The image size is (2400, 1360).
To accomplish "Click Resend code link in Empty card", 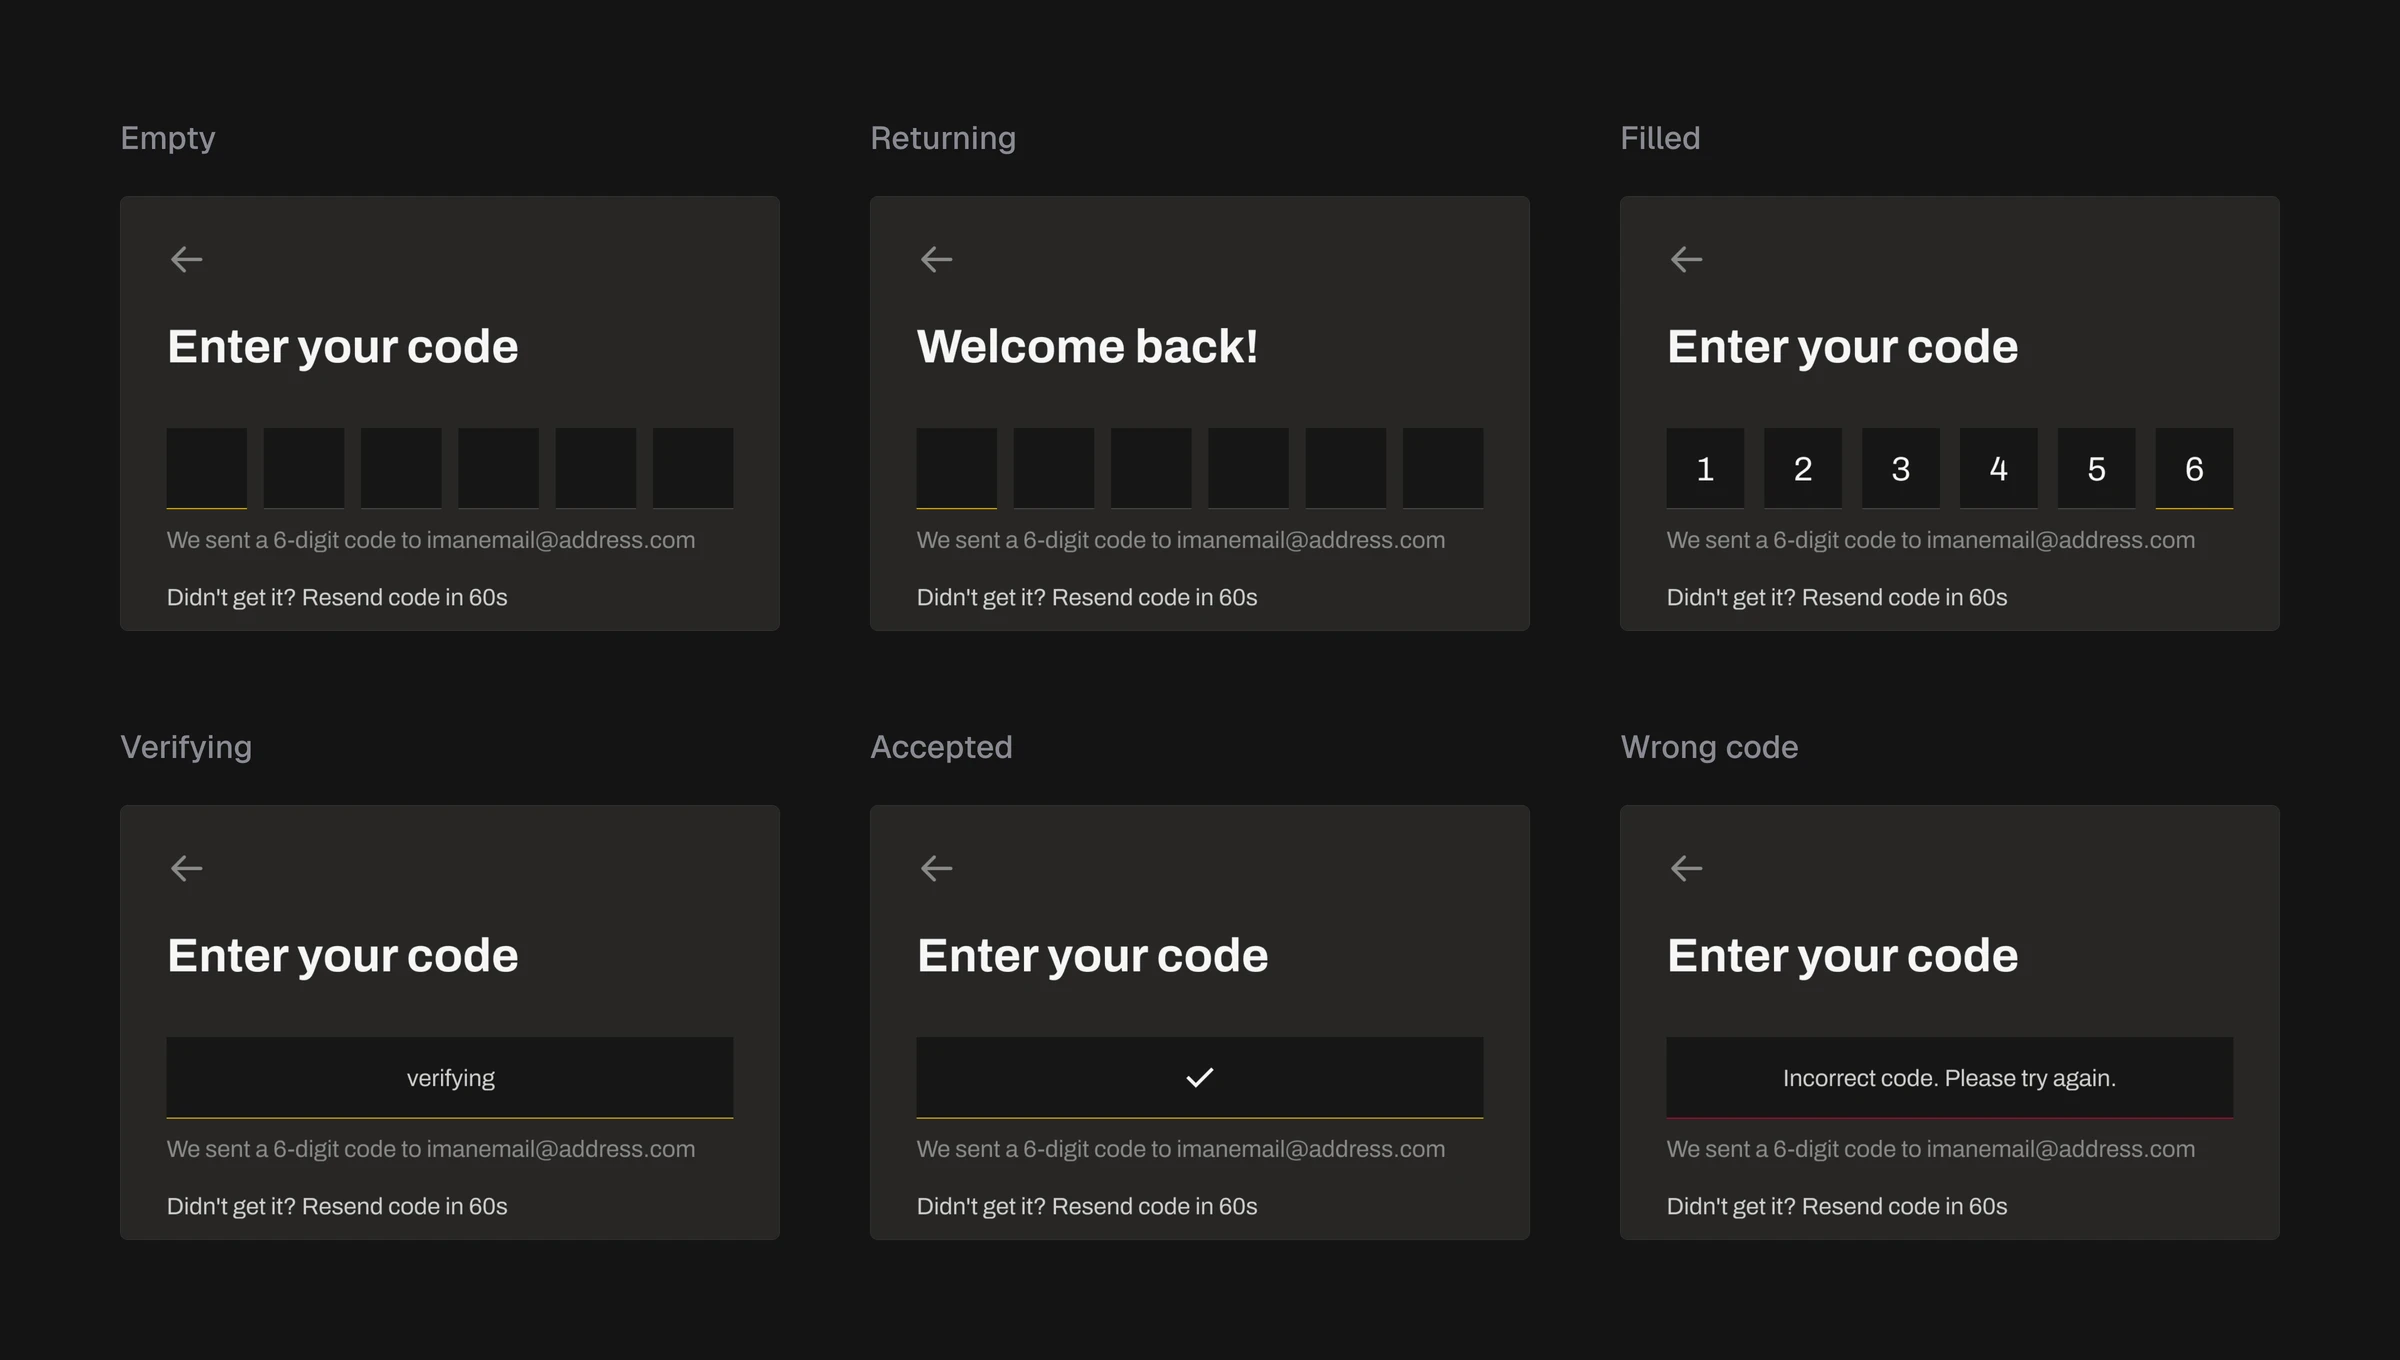I will (x=404, y=597).
